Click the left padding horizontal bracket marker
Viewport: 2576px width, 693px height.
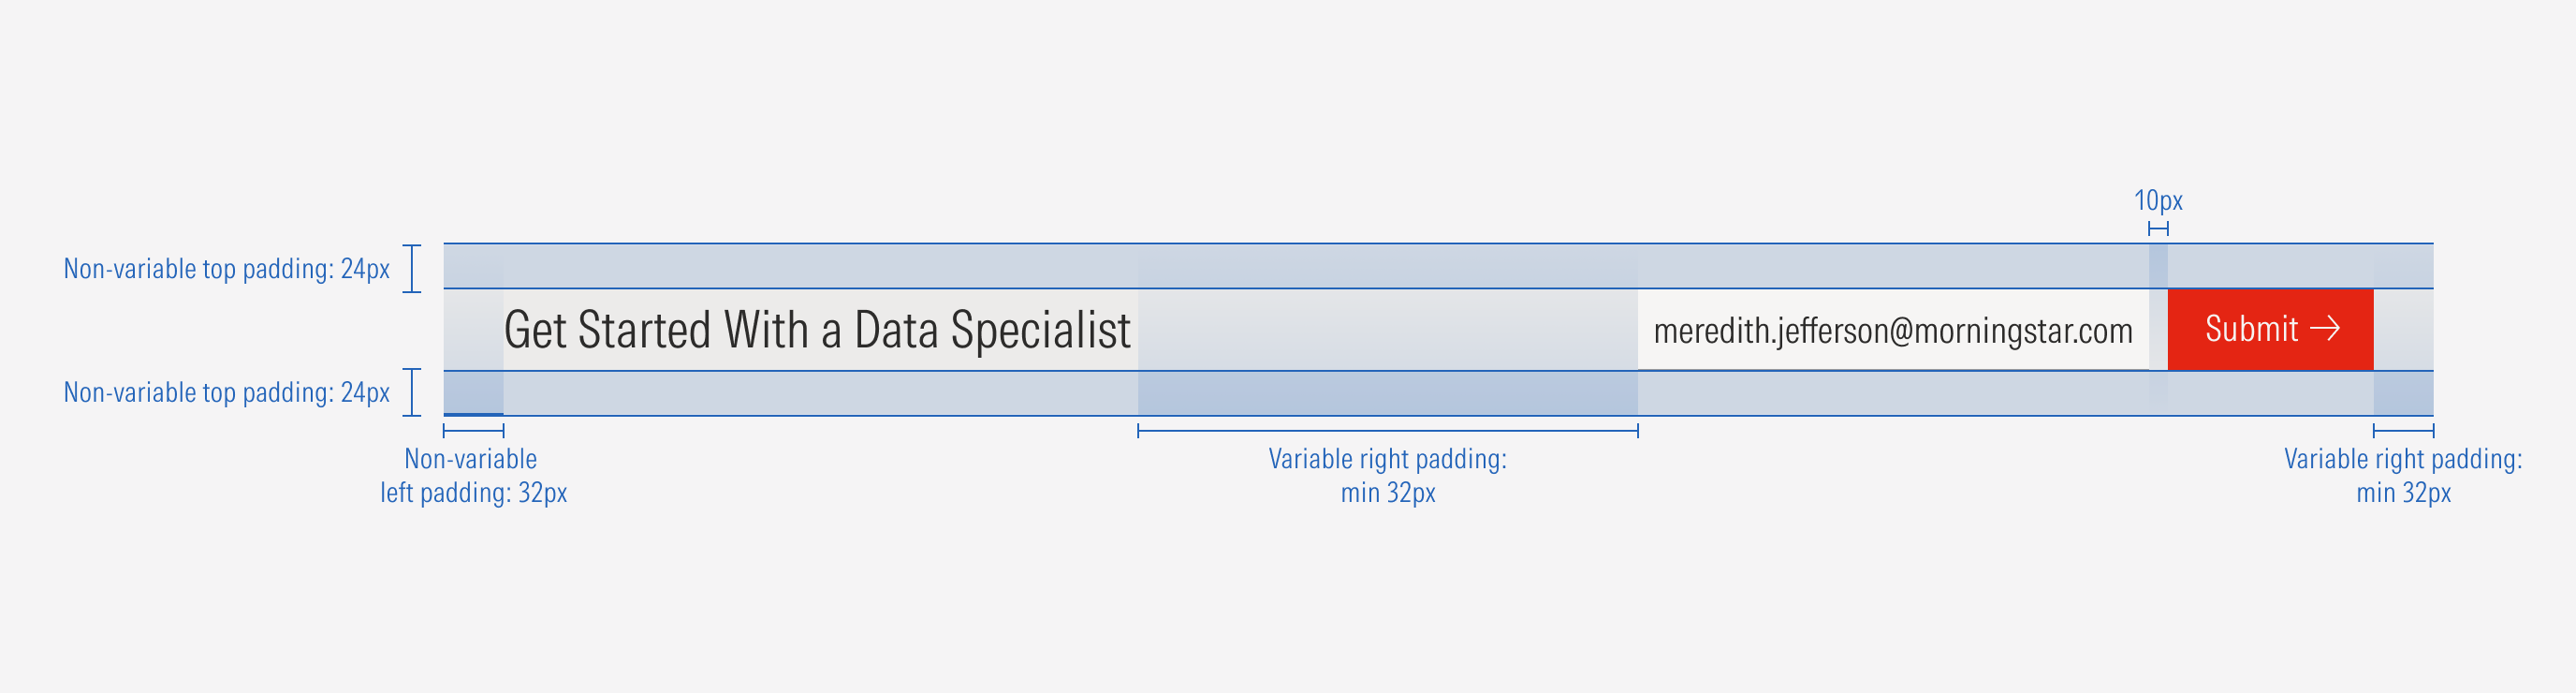[x=473, y=430]
